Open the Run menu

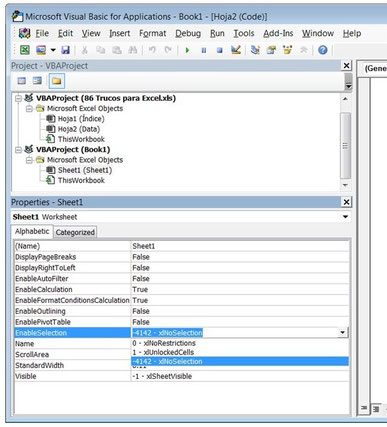click(217, 33)
